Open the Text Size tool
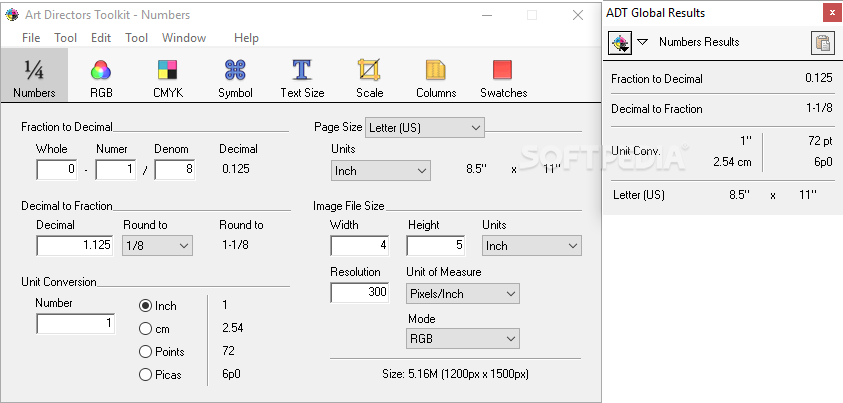This screenshot has width=843, height=403. coord(302,78)
